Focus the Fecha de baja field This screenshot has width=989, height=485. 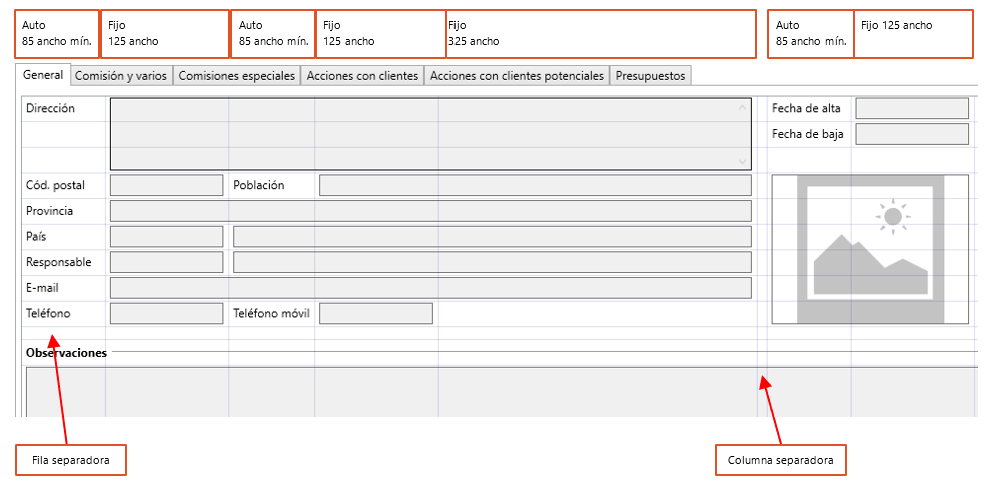tap(911, 134)
